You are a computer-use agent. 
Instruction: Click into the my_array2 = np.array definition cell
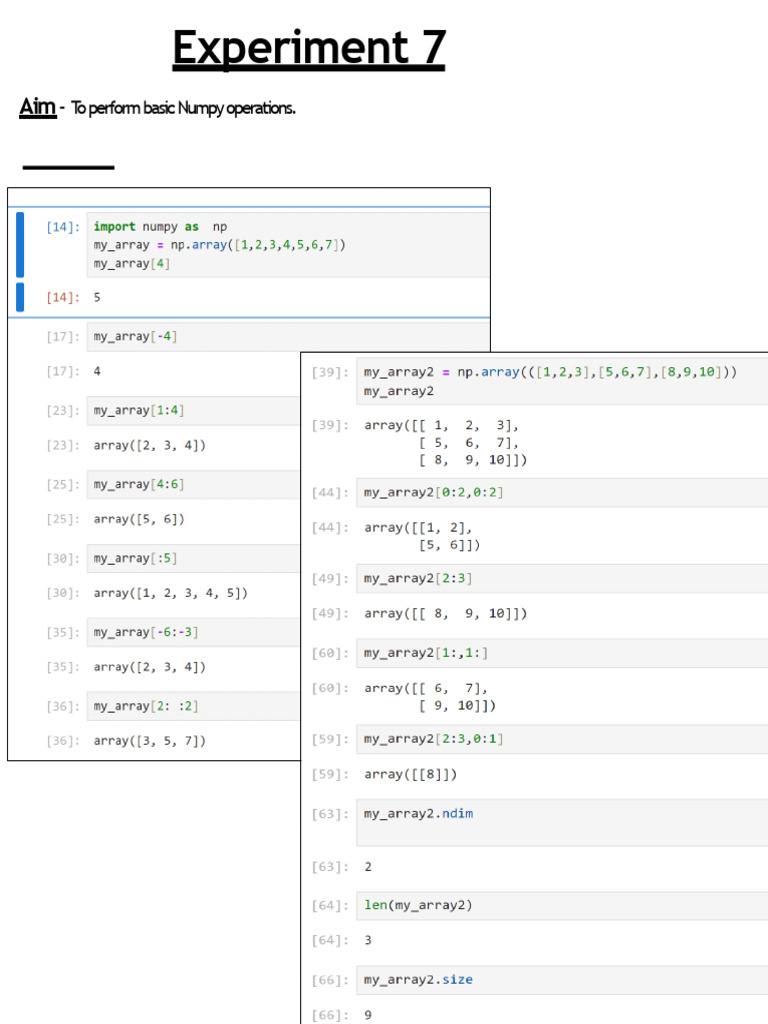tap(562, 381)
